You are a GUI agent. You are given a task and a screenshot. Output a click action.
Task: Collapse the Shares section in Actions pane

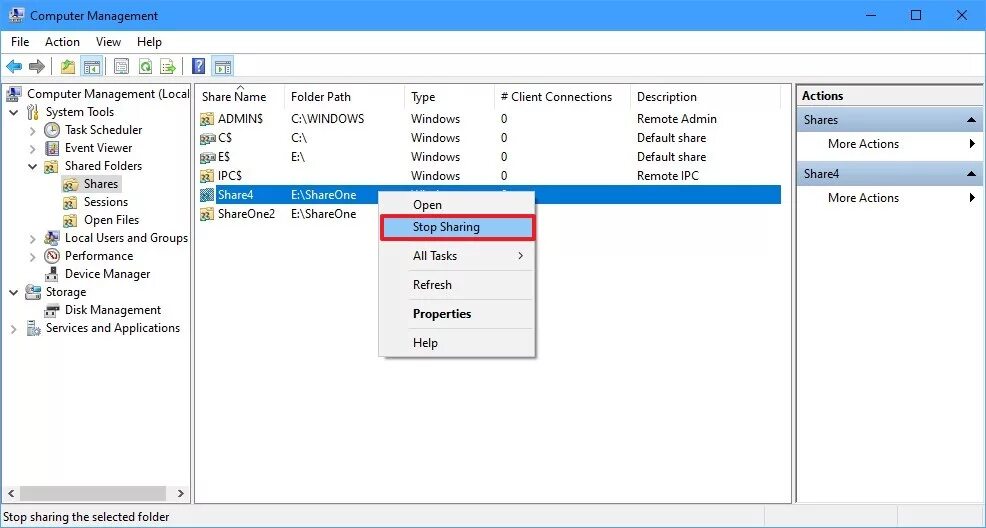pos(972,120)
